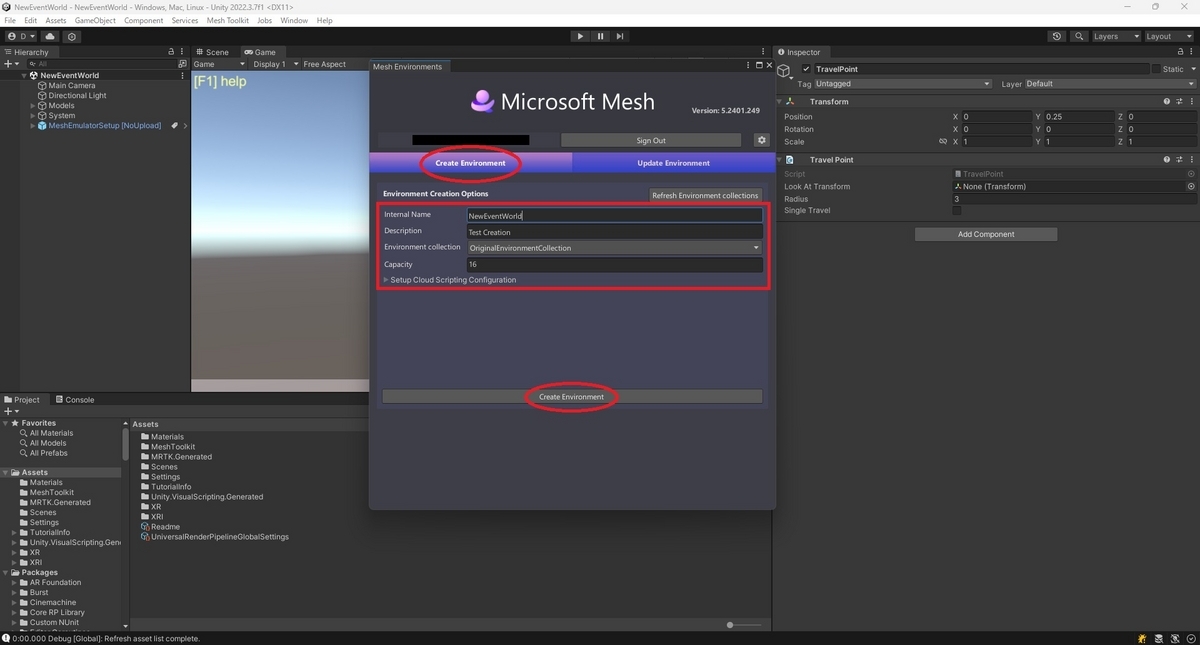Click the Mesh Environments settings gear icon
This screenshot has width=1200, height=645.
pyautogui.click(x=761, y=140)
